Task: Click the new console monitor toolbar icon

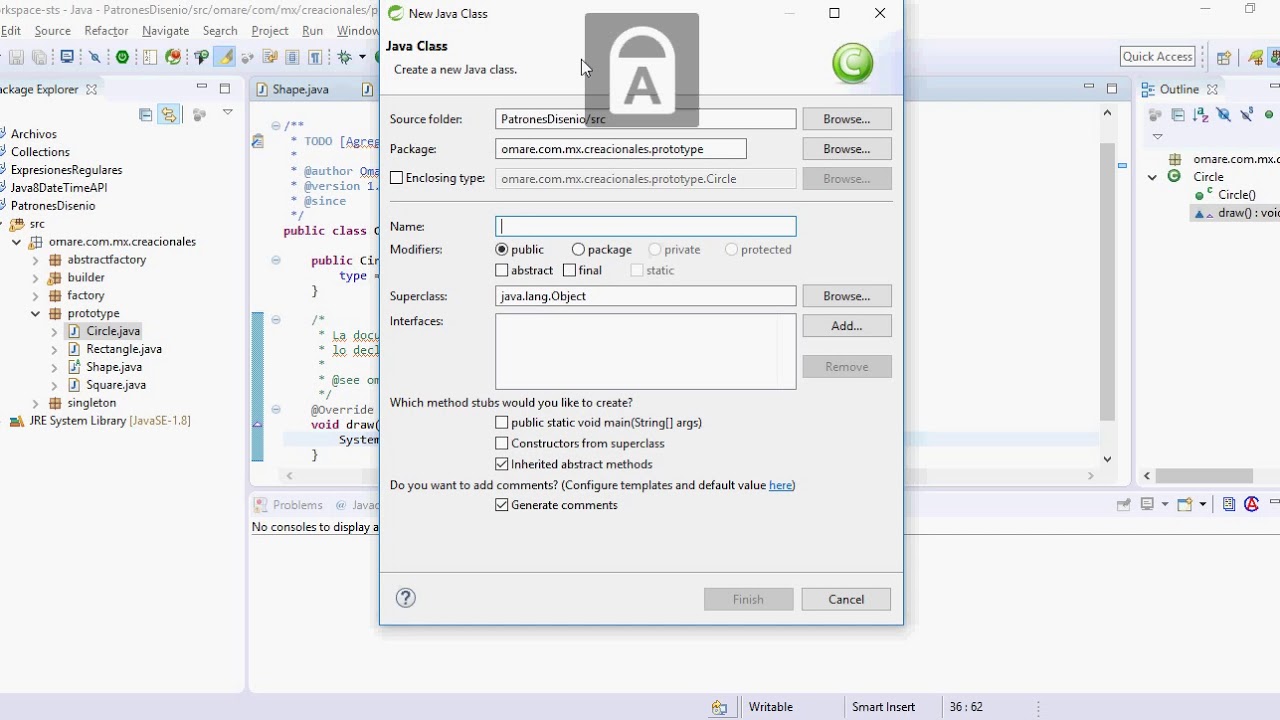Action: pyautogui.click(x=67, y=57)
